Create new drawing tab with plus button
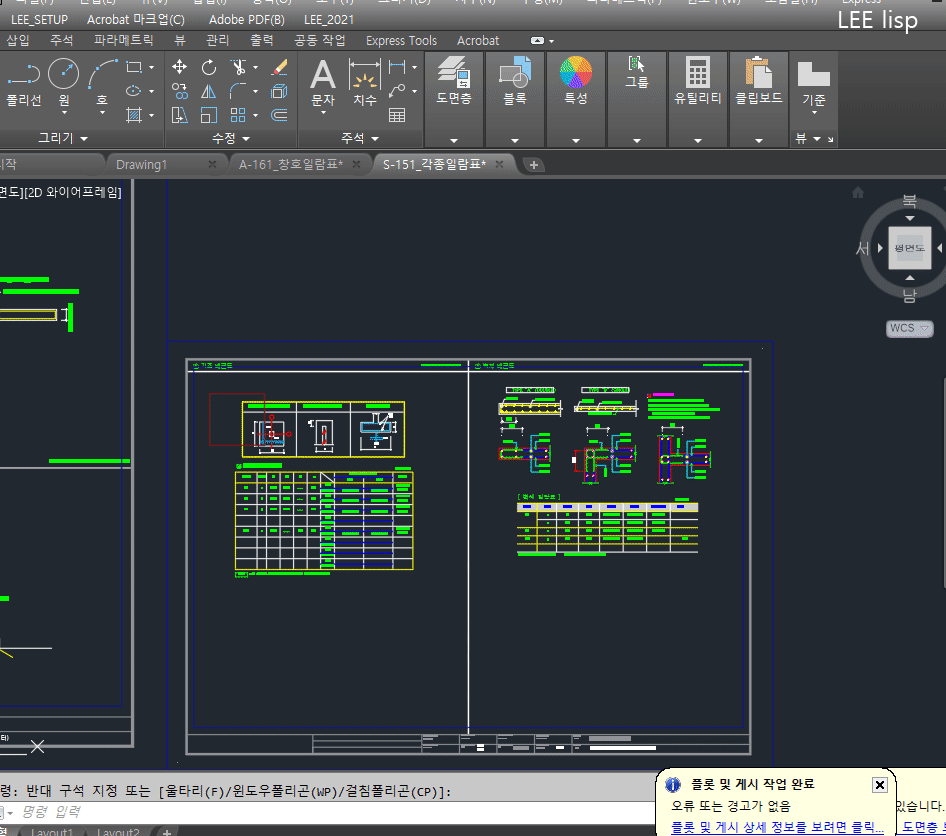 coord(533,165)
